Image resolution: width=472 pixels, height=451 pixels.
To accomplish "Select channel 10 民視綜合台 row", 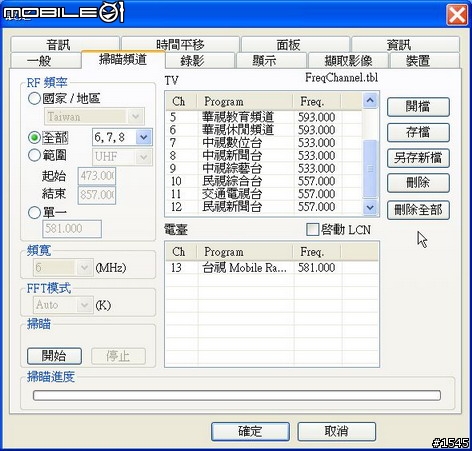I will click(264, 181).
